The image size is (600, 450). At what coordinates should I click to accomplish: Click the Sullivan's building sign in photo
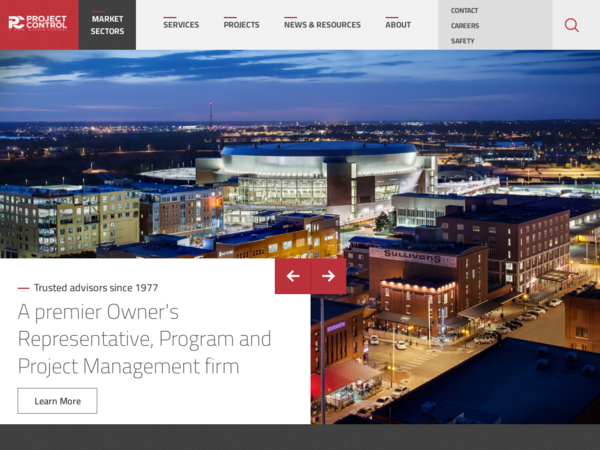(412, 255)
